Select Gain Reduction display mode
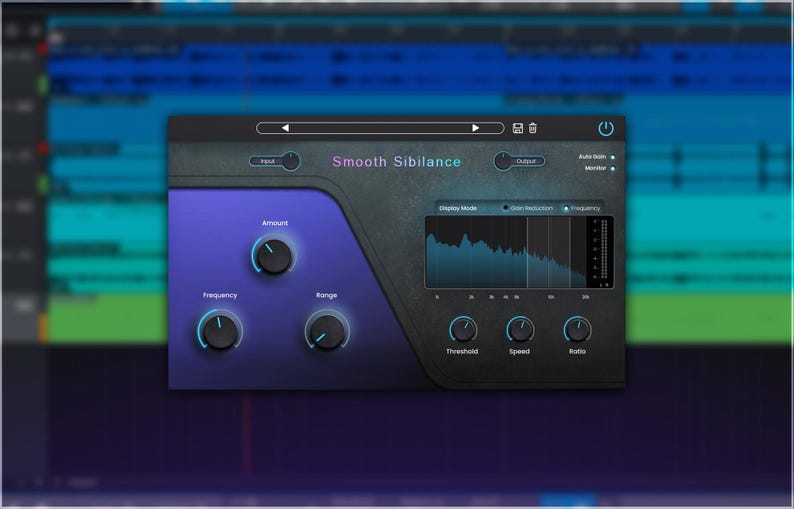This screenshot has height=509, width=794. point(505,208)
